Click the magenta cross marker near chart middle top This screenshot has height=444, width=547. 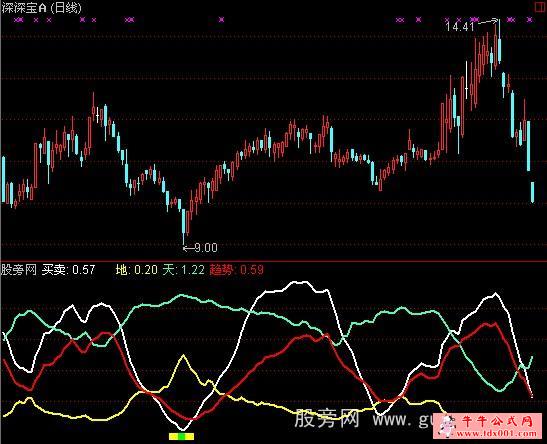coord(221,20)
